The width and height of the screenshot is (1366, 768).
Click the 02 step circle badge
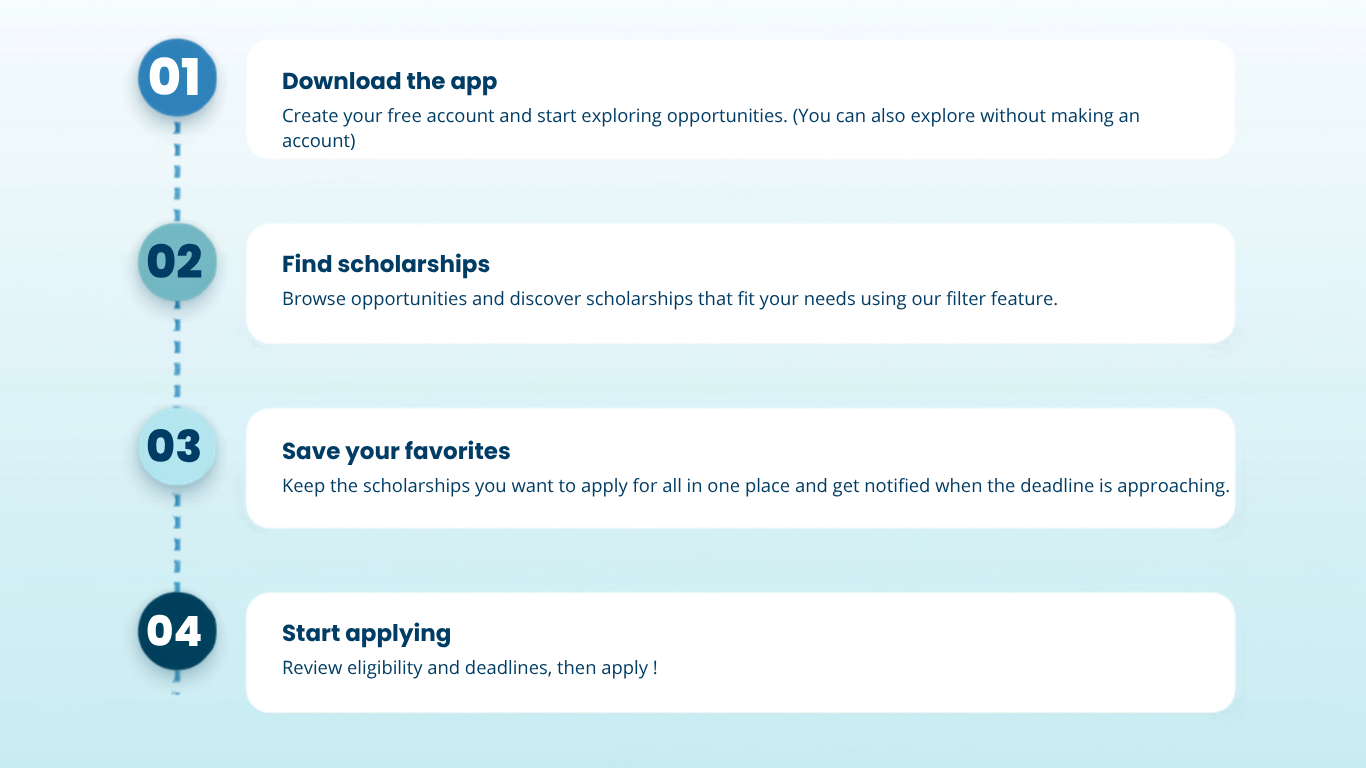coord(177,262)
